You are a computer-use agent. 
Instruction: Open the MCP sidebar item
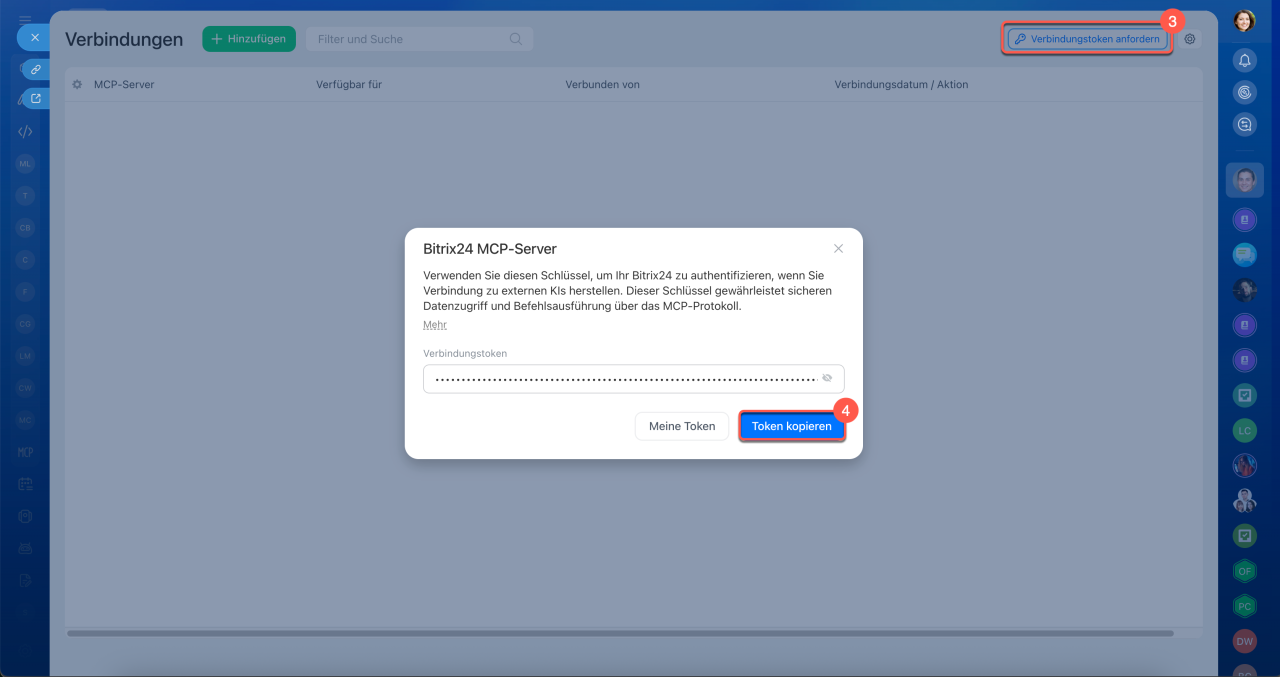[25, 452]
